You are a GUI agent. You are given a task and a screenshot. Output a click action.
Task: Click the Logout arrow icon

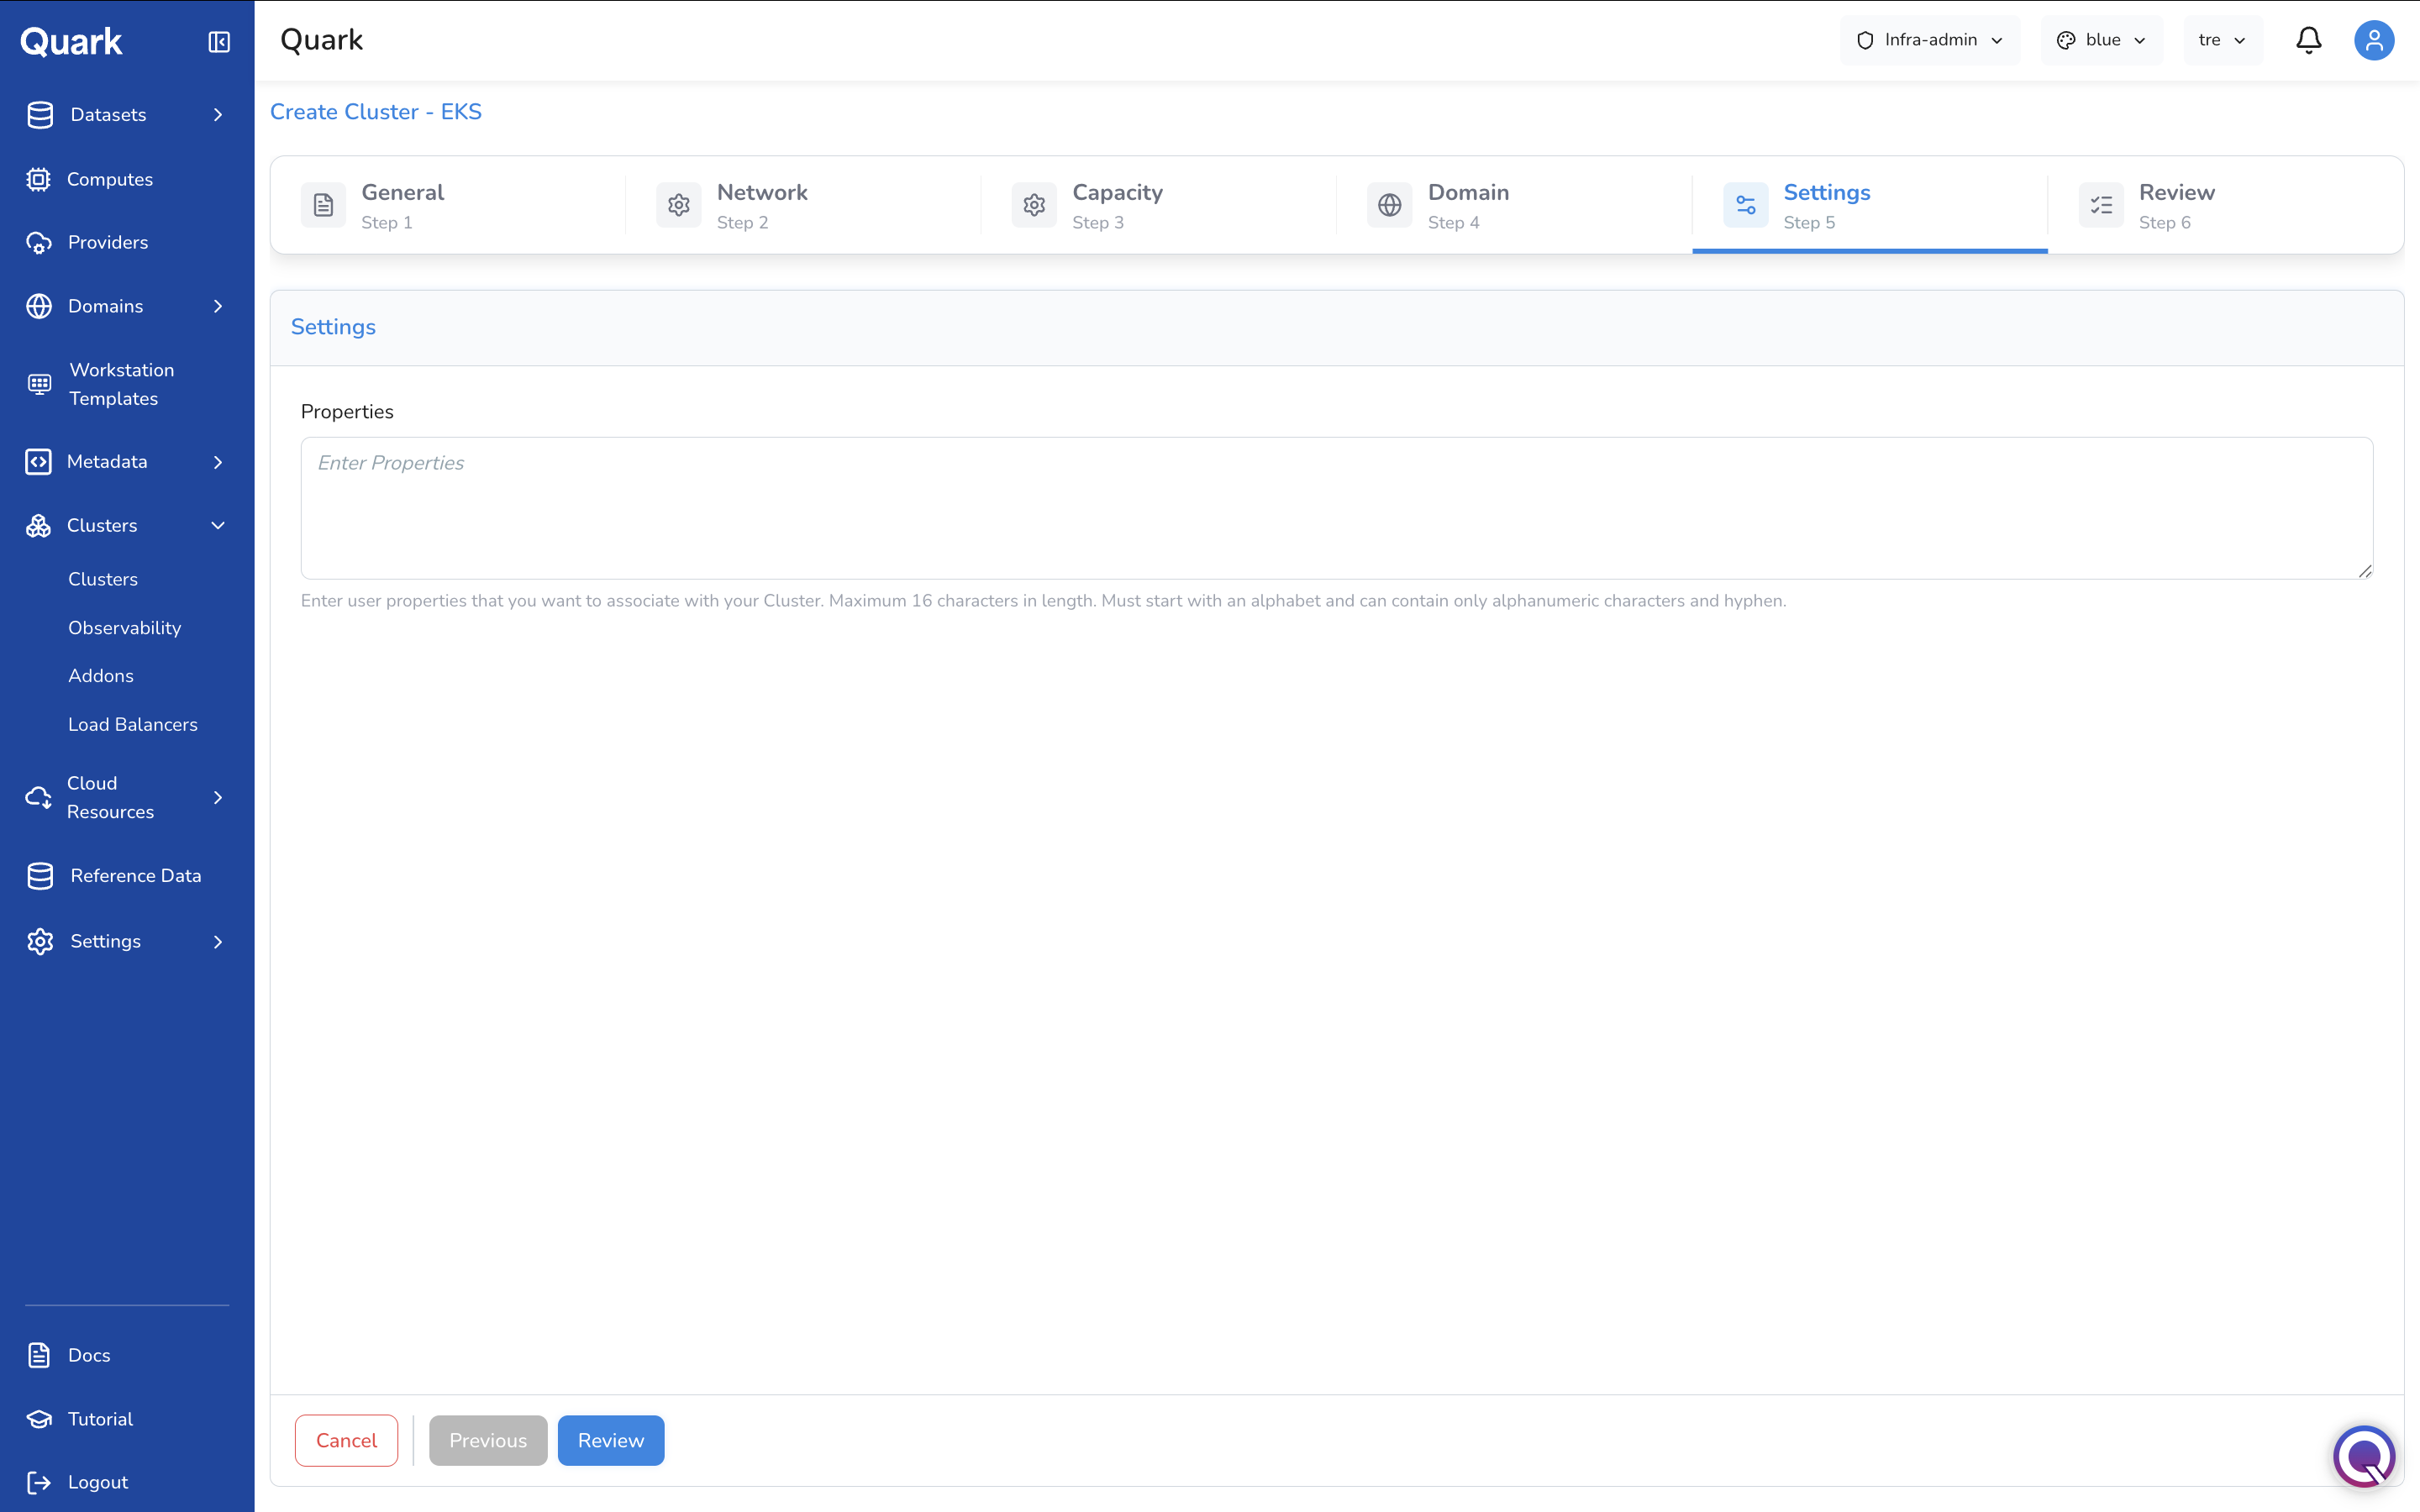(x=39, y=1482)
